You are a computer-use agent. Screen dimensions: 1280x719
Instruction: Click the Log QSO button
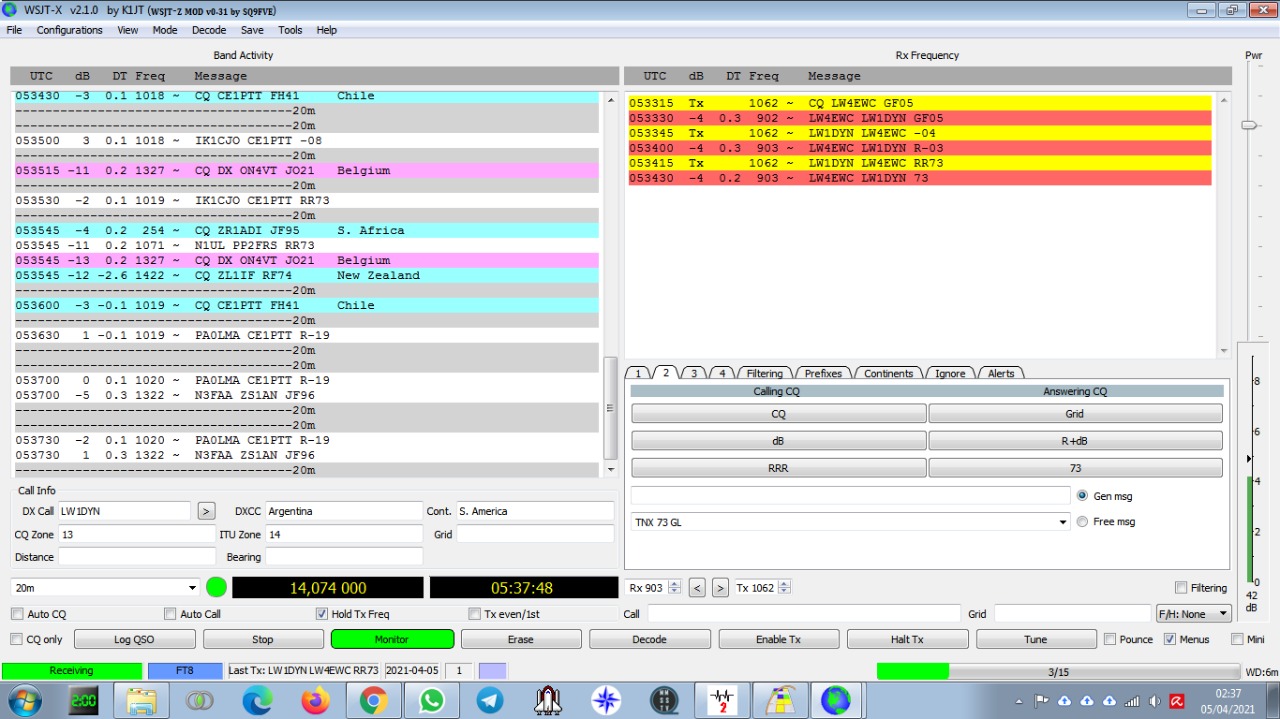tap(134, 639)
